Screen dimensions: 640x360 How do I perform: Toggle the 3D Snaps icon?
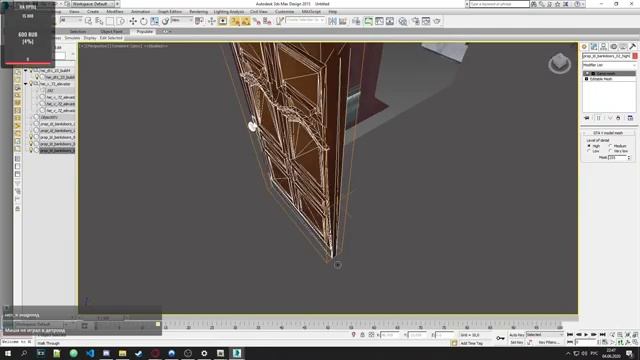(235, 21)
